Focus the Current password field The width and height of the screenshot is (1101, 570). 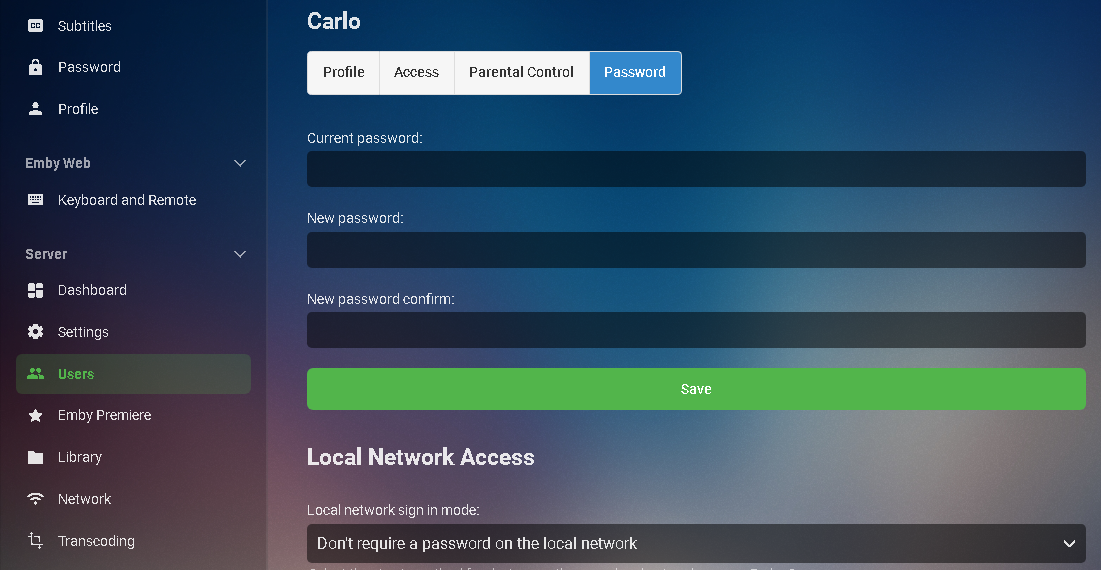click(x=696, y=169)
